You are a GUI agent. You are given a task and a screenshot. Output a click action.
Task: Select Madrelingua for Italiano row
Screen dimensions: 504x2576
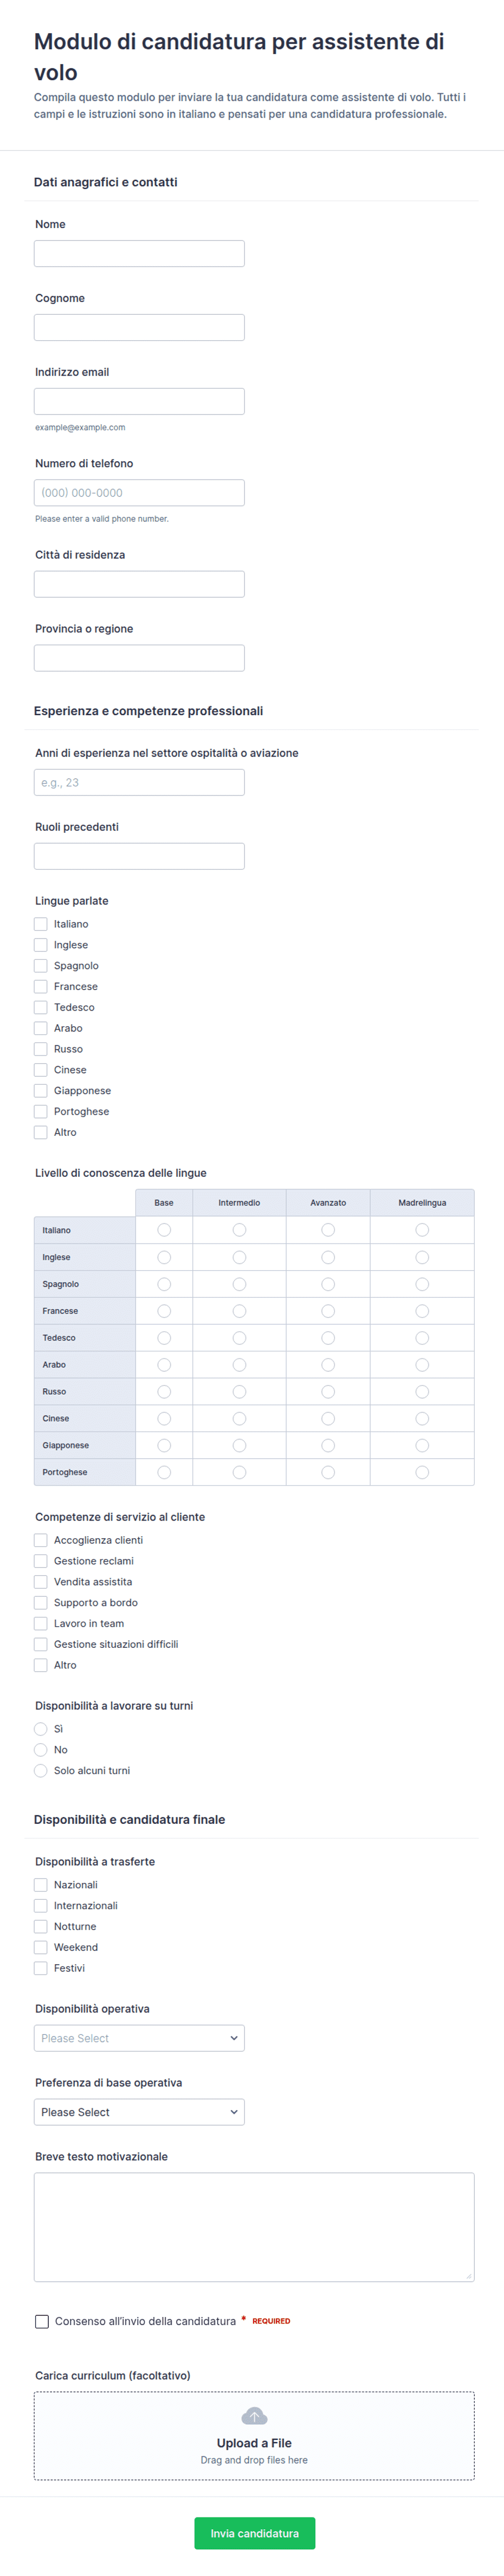422,1229
